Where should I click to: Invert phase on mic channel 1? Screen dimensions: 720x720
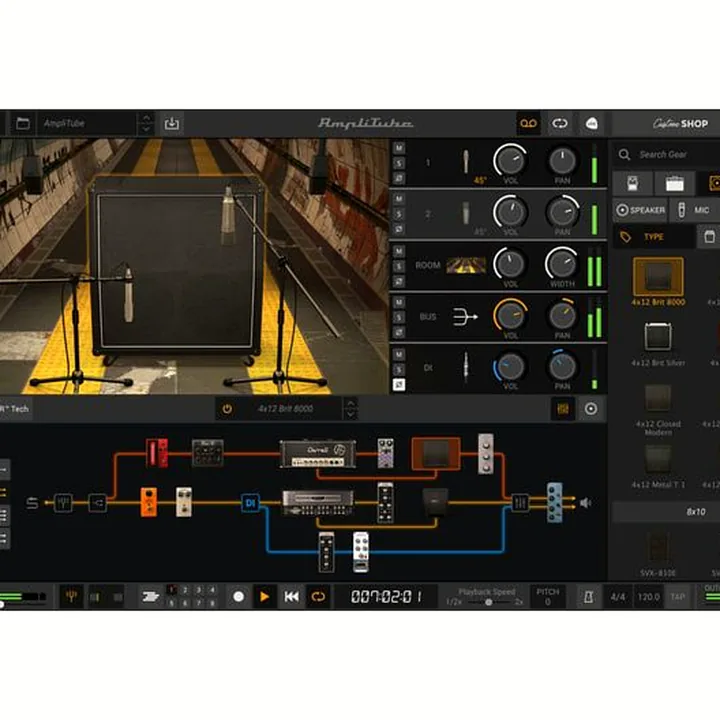(x=399, y=178)
